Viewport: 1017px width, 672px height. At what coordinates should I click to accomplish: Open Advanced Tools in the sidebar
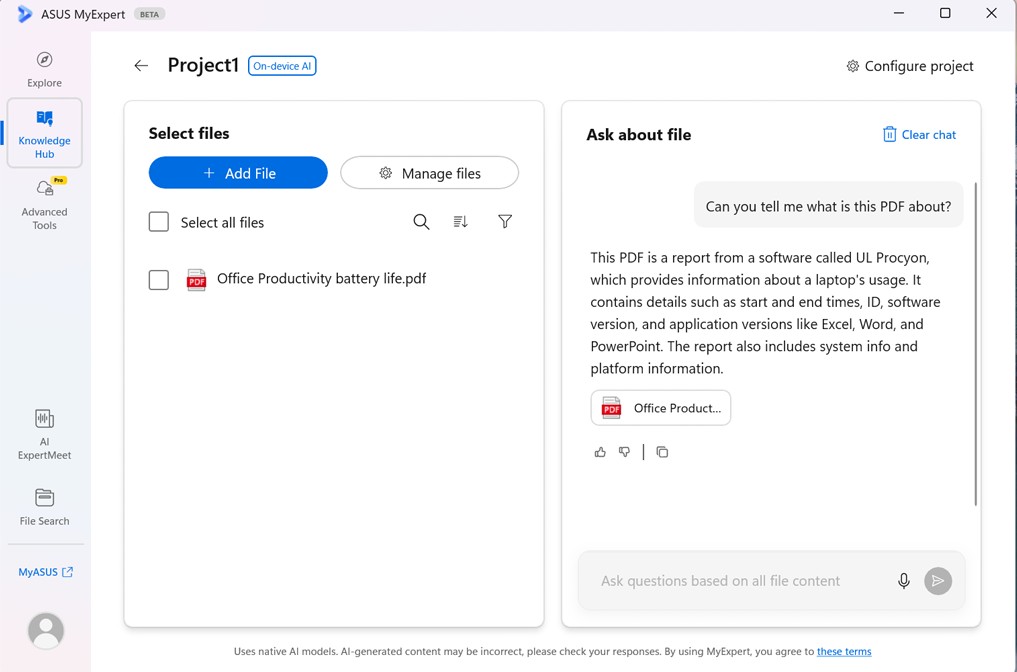tap(44, 204)
